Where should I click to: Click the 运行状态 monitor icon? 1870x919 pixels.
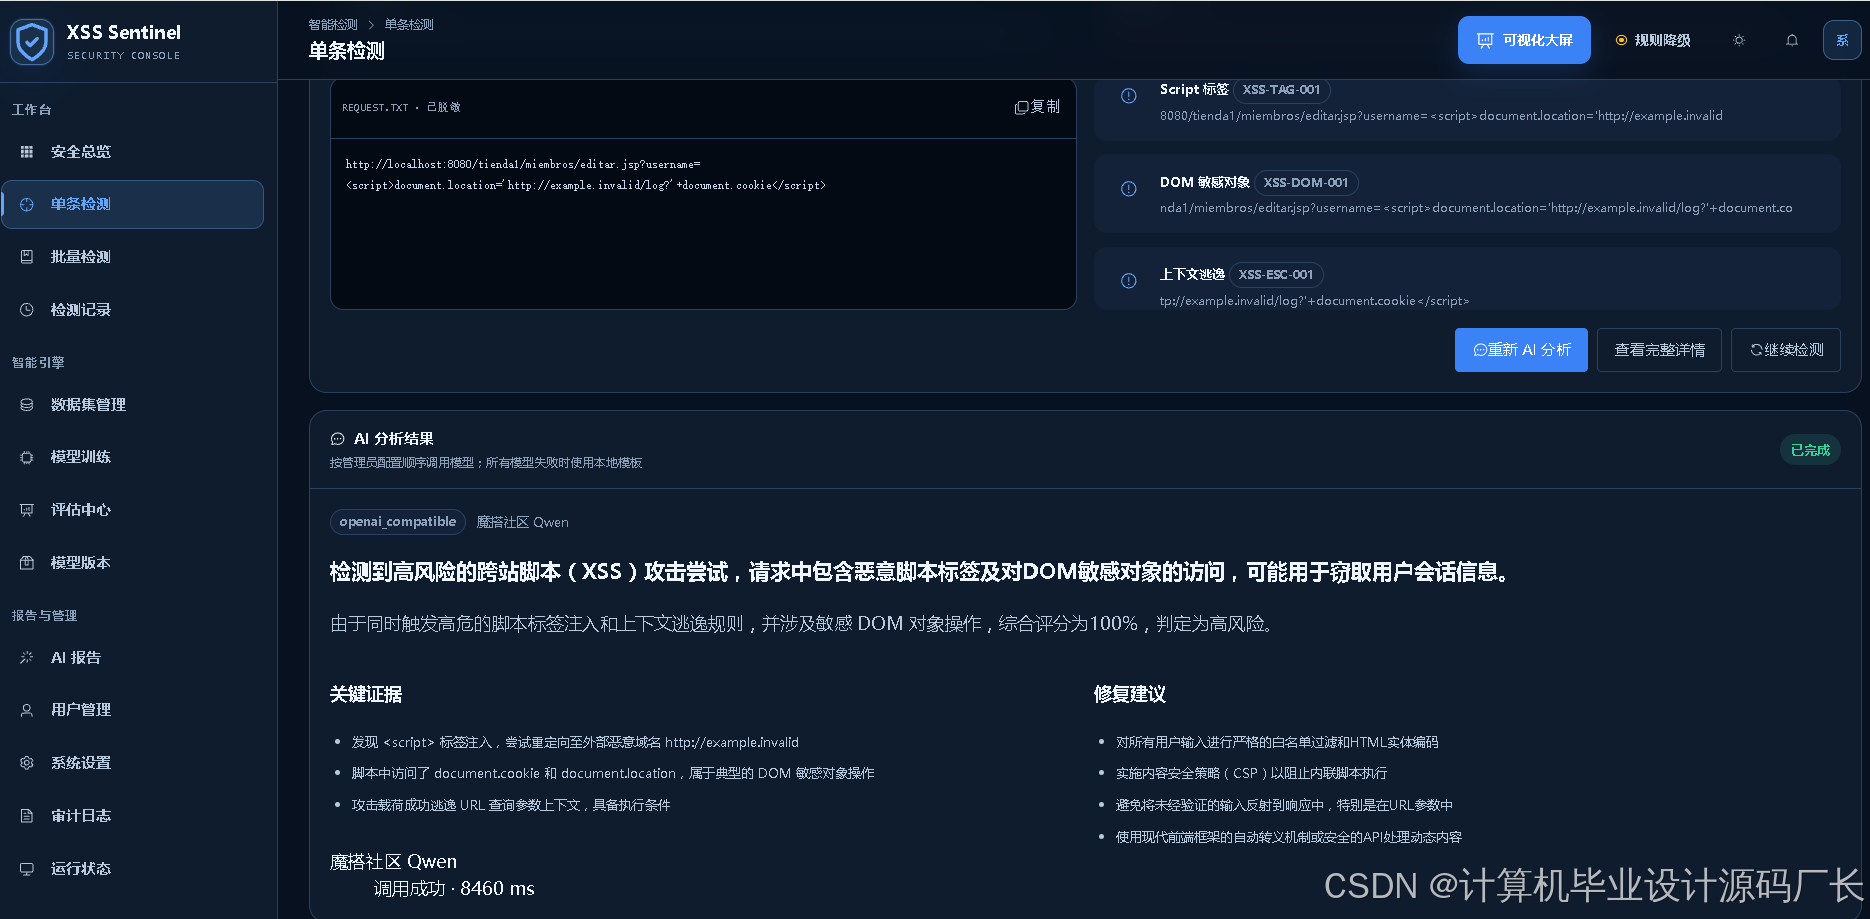click(x=27, y=869)
